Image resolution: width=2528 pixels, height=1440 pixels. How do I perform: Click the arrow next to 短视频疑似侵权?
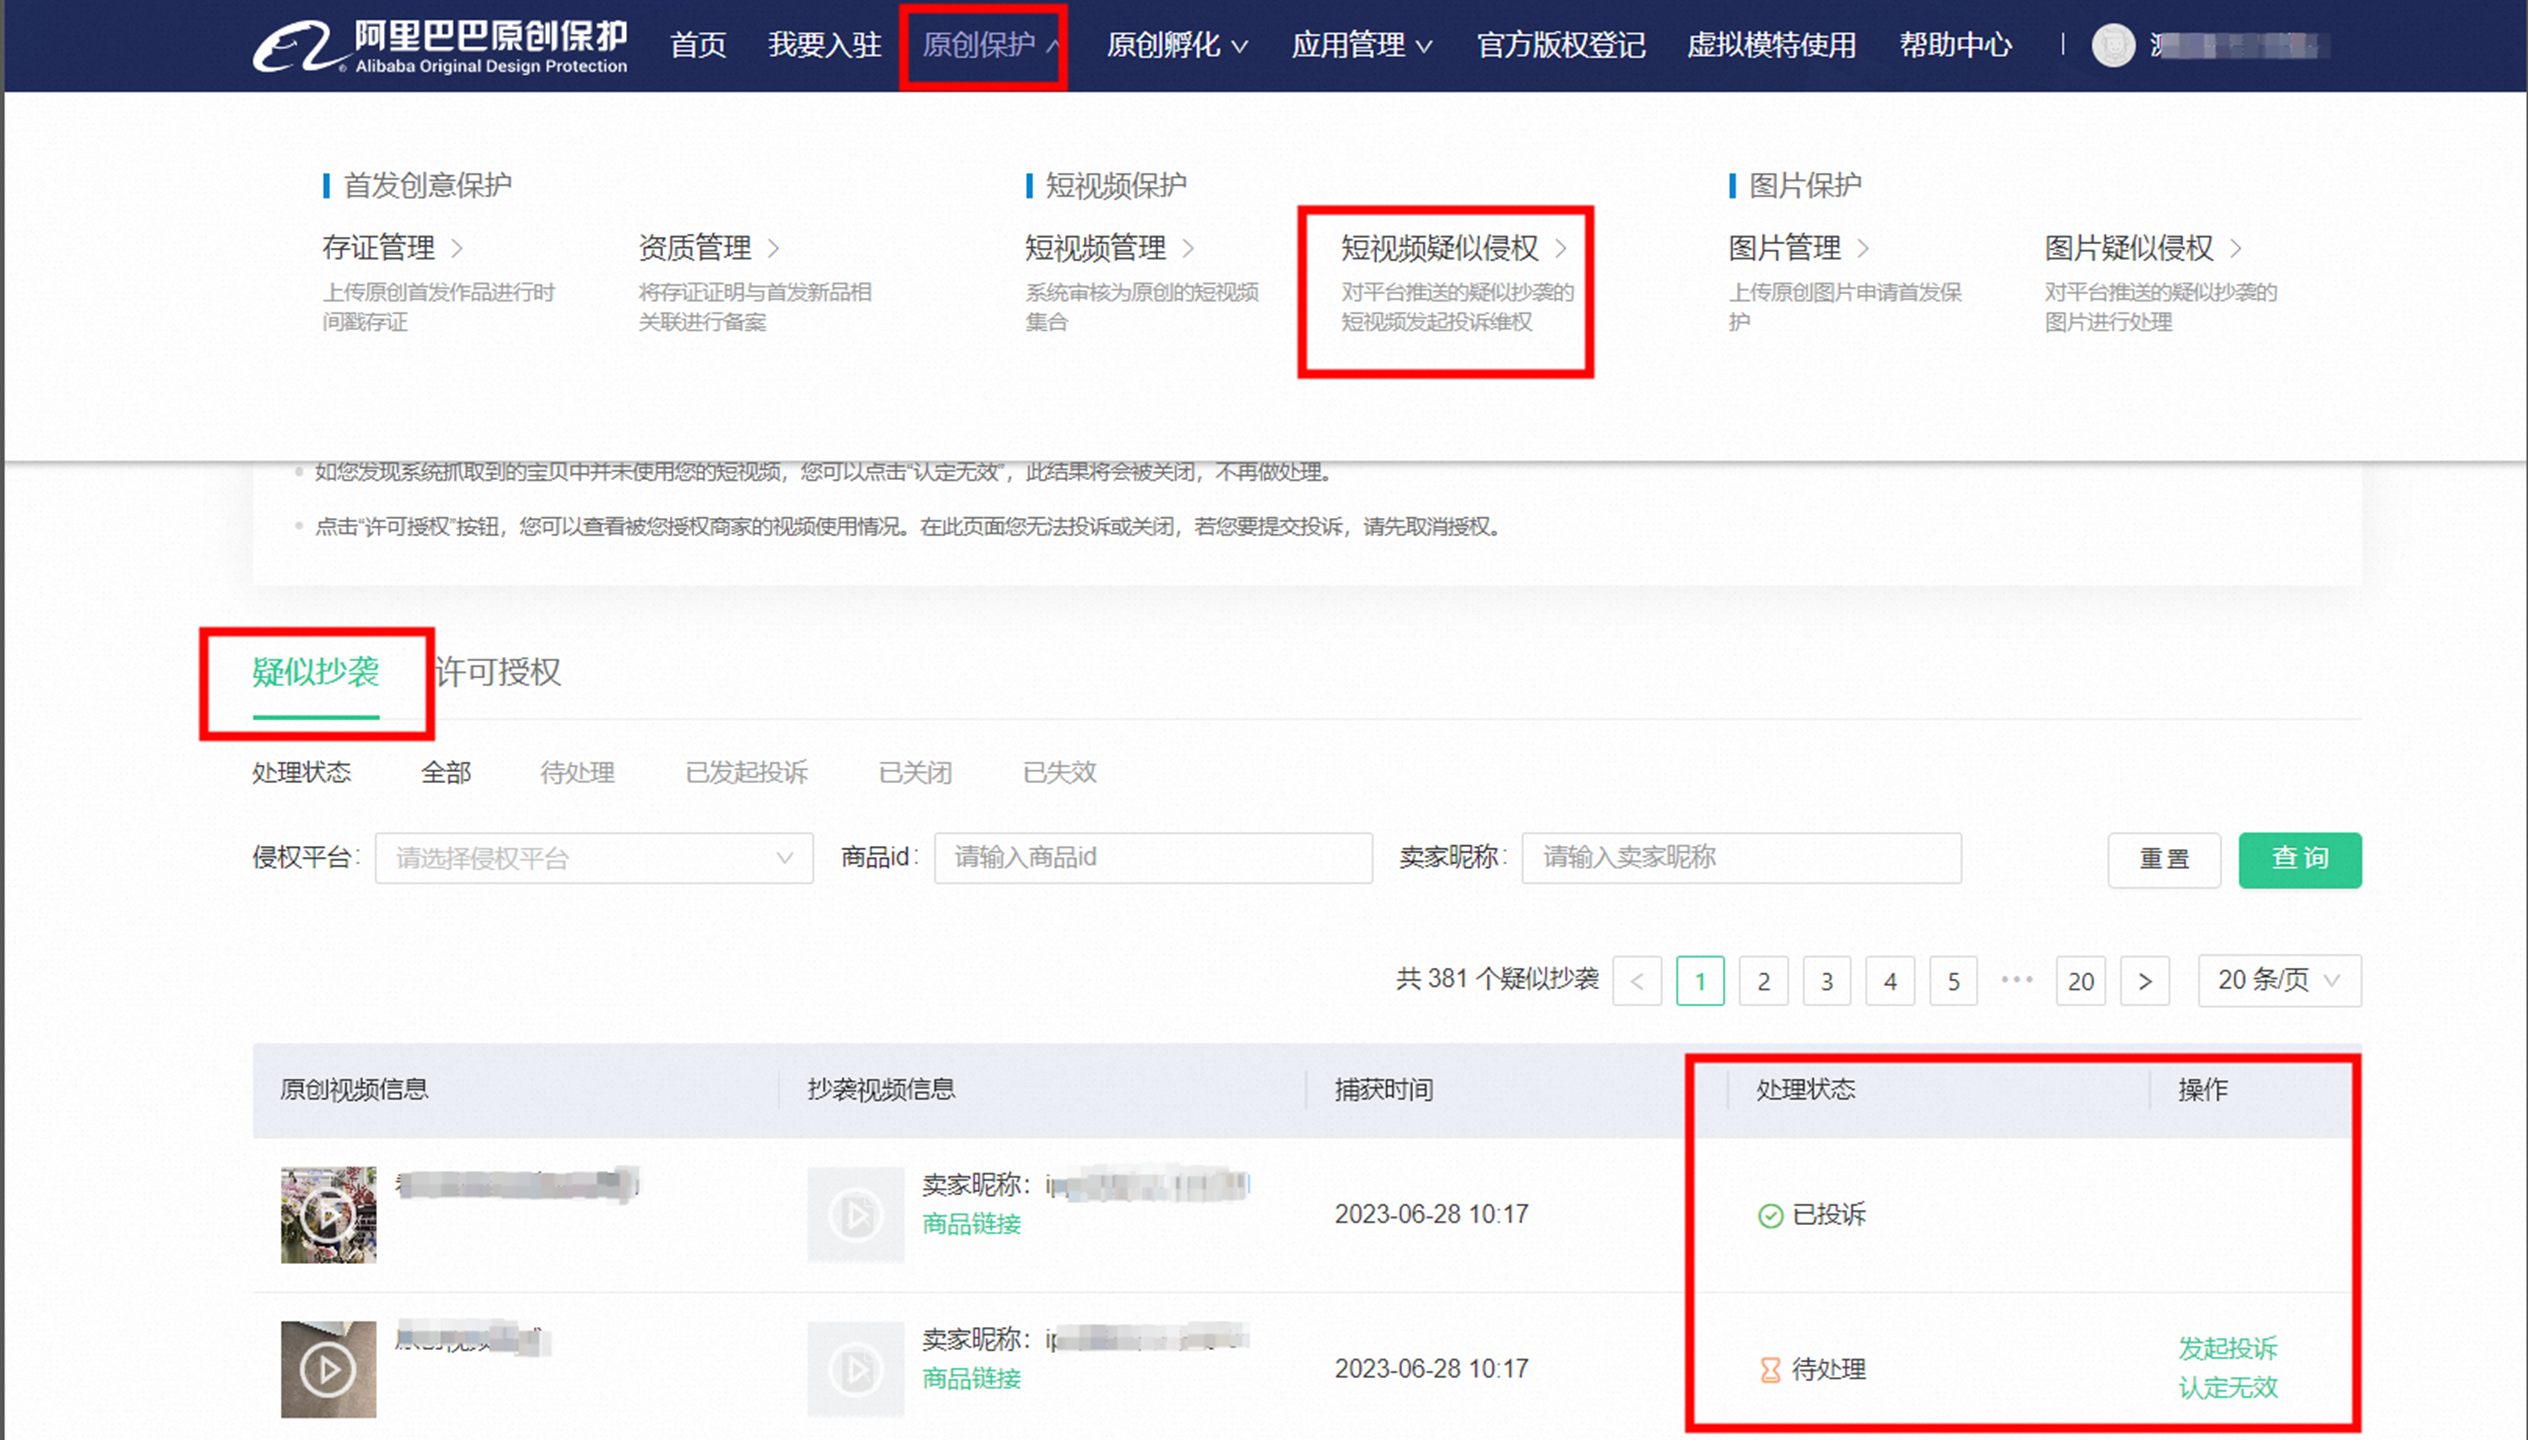pos(1561,248)
